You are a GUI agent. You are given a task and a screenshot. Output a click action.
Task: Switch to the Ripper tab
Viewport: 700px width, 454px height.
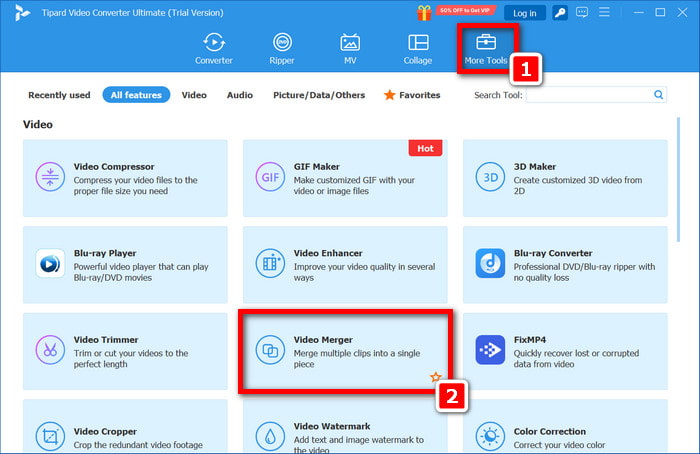tap(282, 49)
